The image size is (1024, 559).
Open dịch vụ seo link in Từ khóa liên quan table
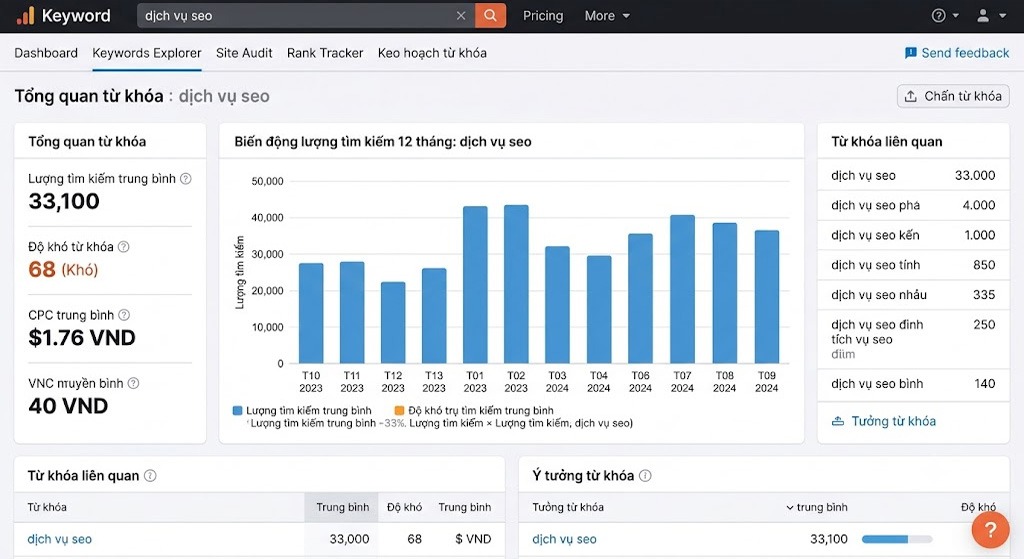click(59, 539)
